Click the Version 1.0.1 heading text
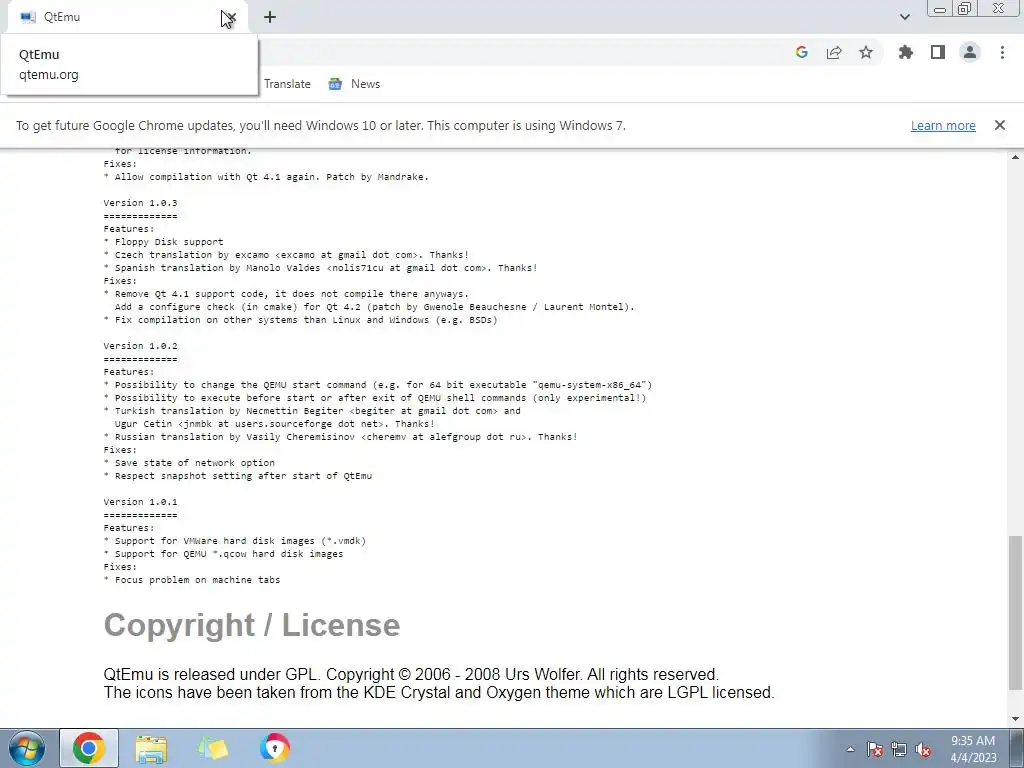1024x768 pixels. click(x=140, y=502)
